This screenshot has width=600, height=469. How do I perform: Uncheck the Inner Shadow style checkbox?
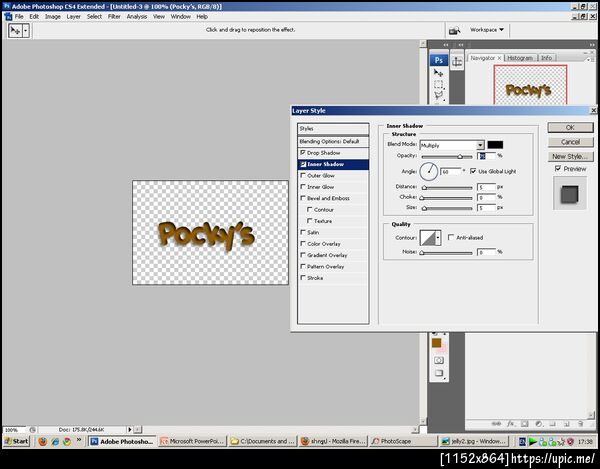click(303, 164)
